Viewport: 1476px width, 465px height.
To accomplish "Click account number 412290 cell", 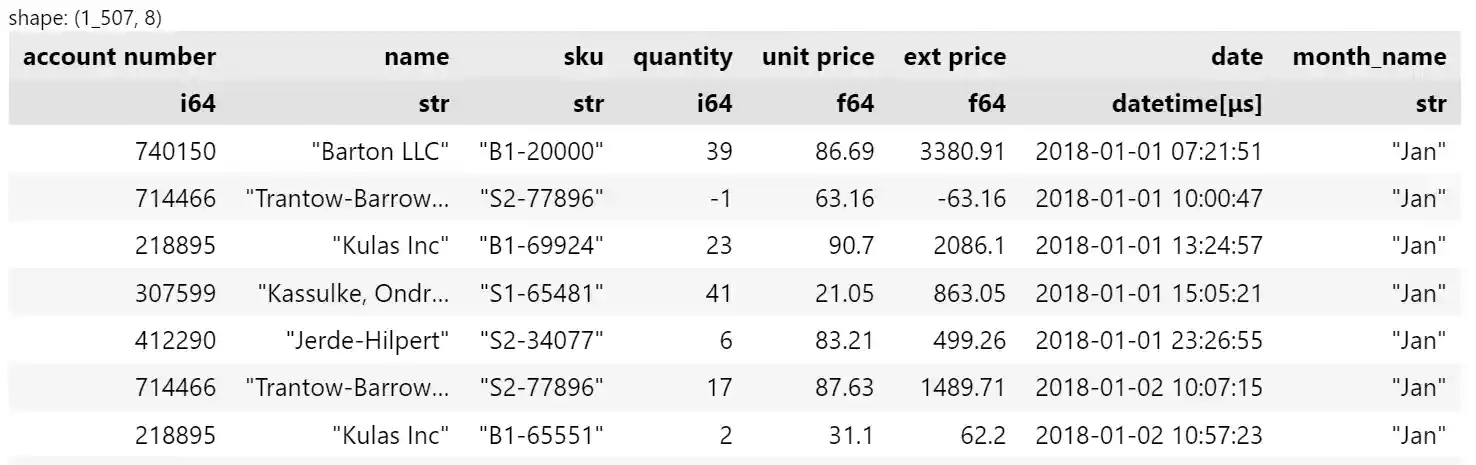I will point(175,340).
